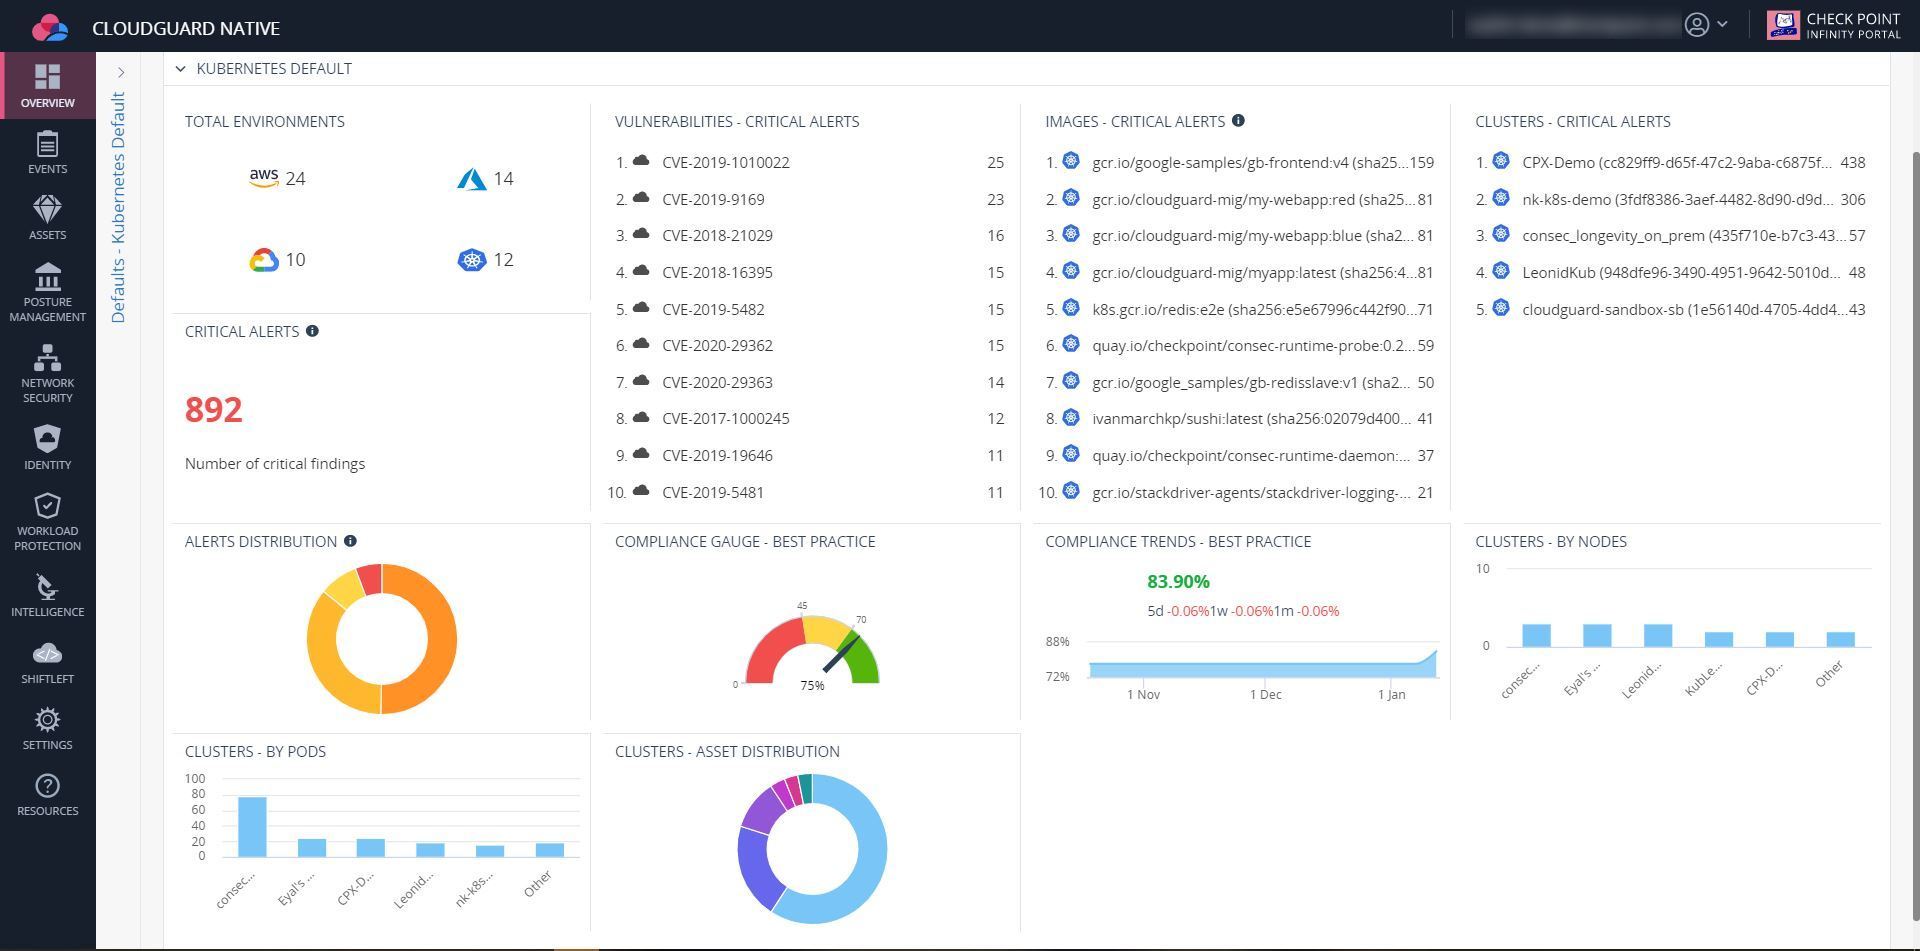The image size is (1920, 951).
Task: Click the Kubernetes environments icon
Action: click(472, 260)
